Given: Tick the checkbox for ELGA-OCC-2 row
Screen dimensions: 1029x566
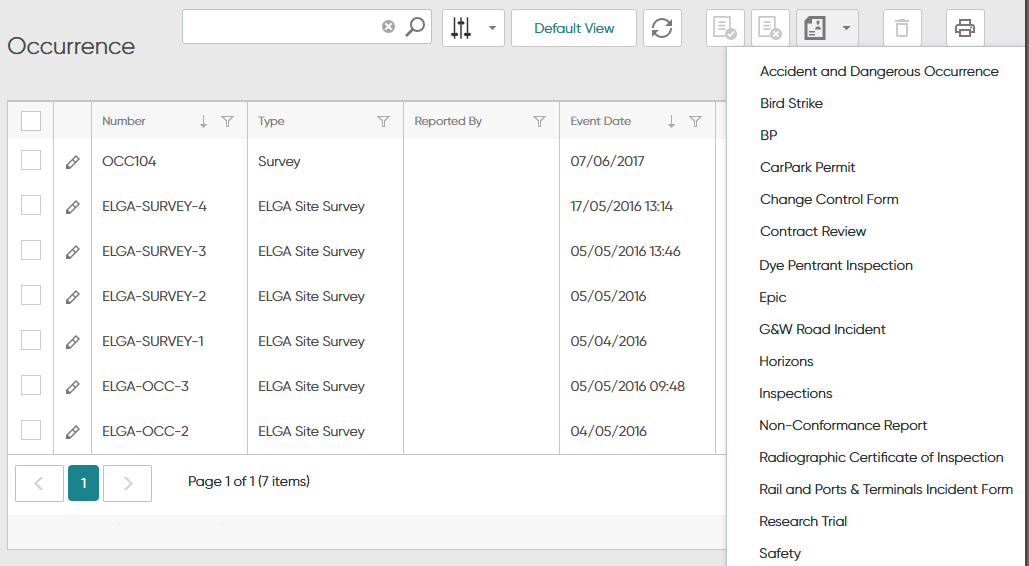Looking at the screenshot, I should [x=31, y=431].
